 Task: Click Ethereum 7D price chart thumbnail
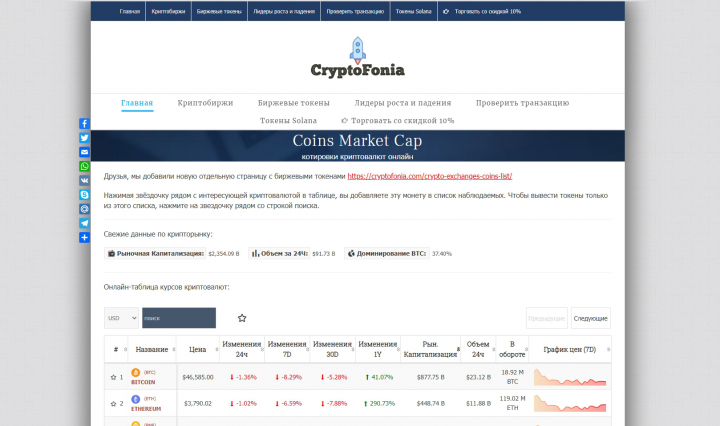pyautogui.click(x=570, y=404)
